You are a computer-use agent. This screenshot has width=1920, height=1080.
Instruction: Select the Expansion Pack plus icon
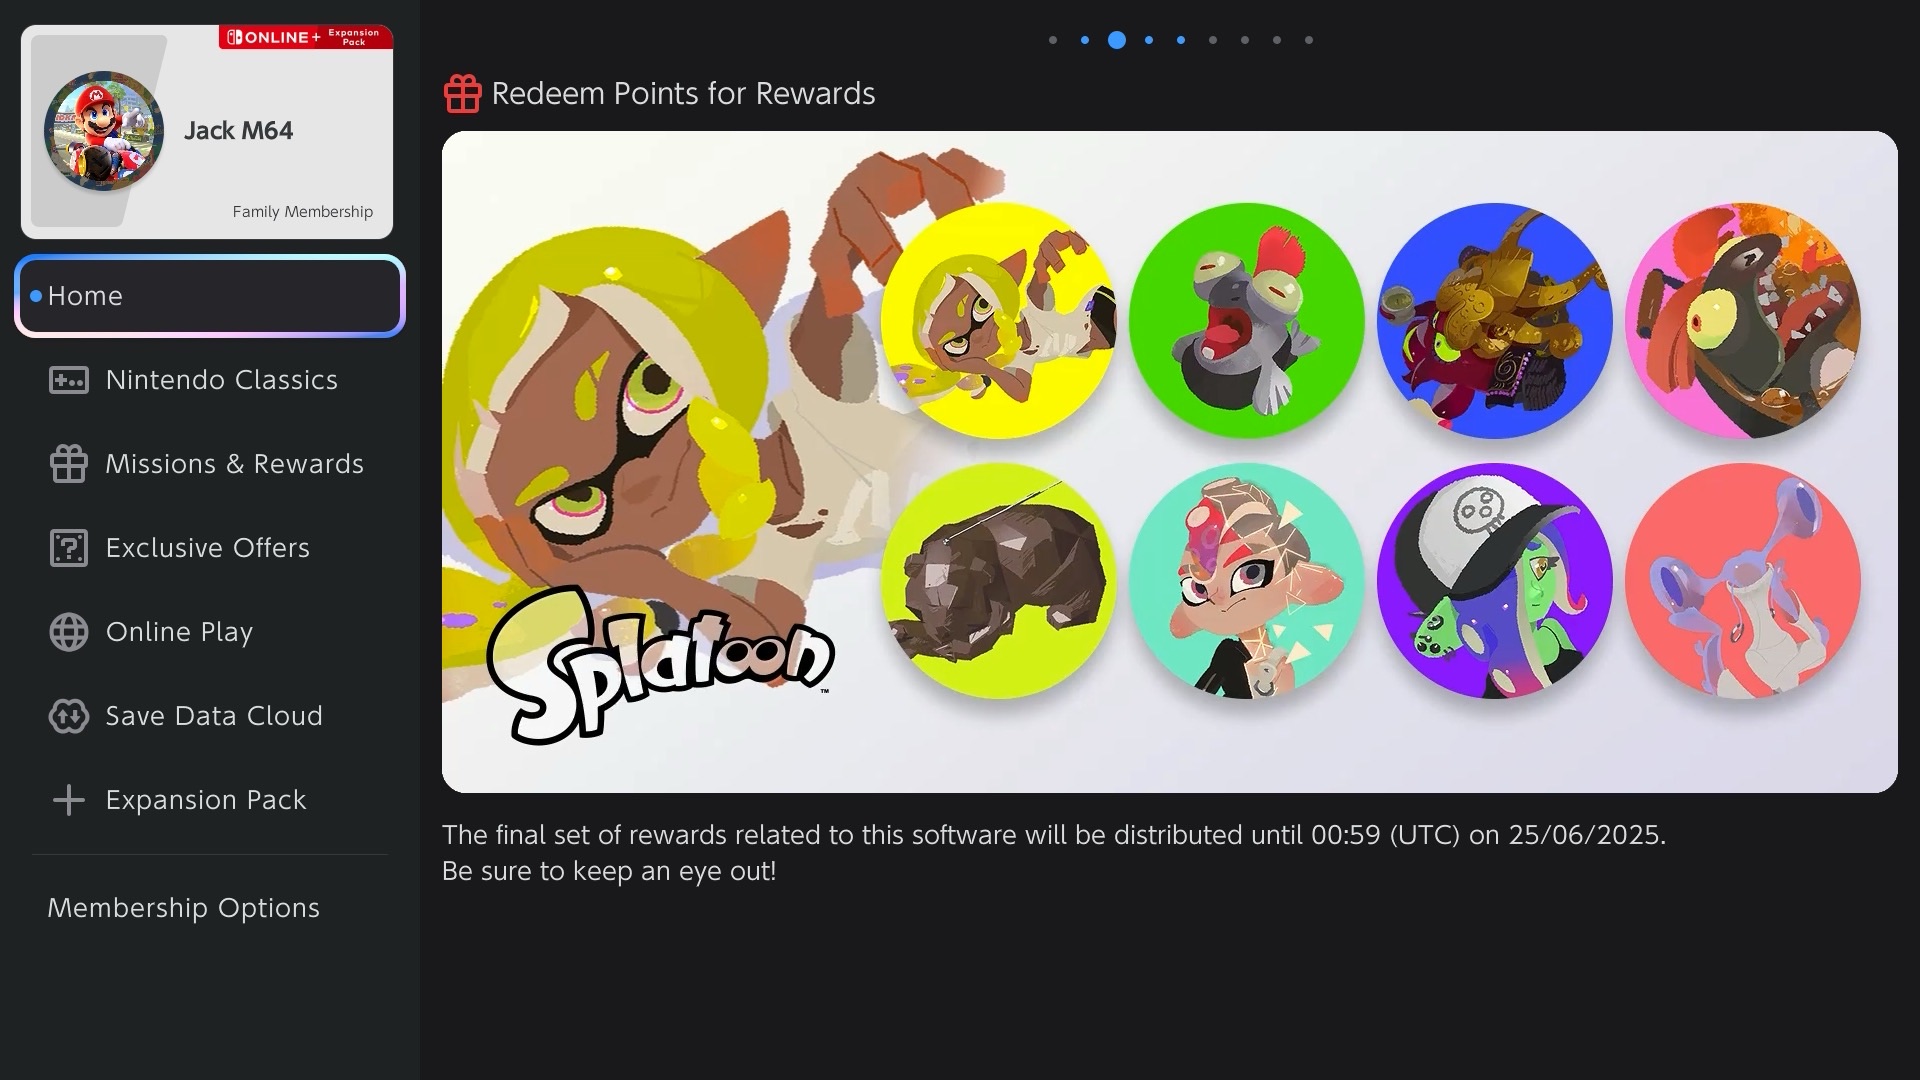coord(69,800)
